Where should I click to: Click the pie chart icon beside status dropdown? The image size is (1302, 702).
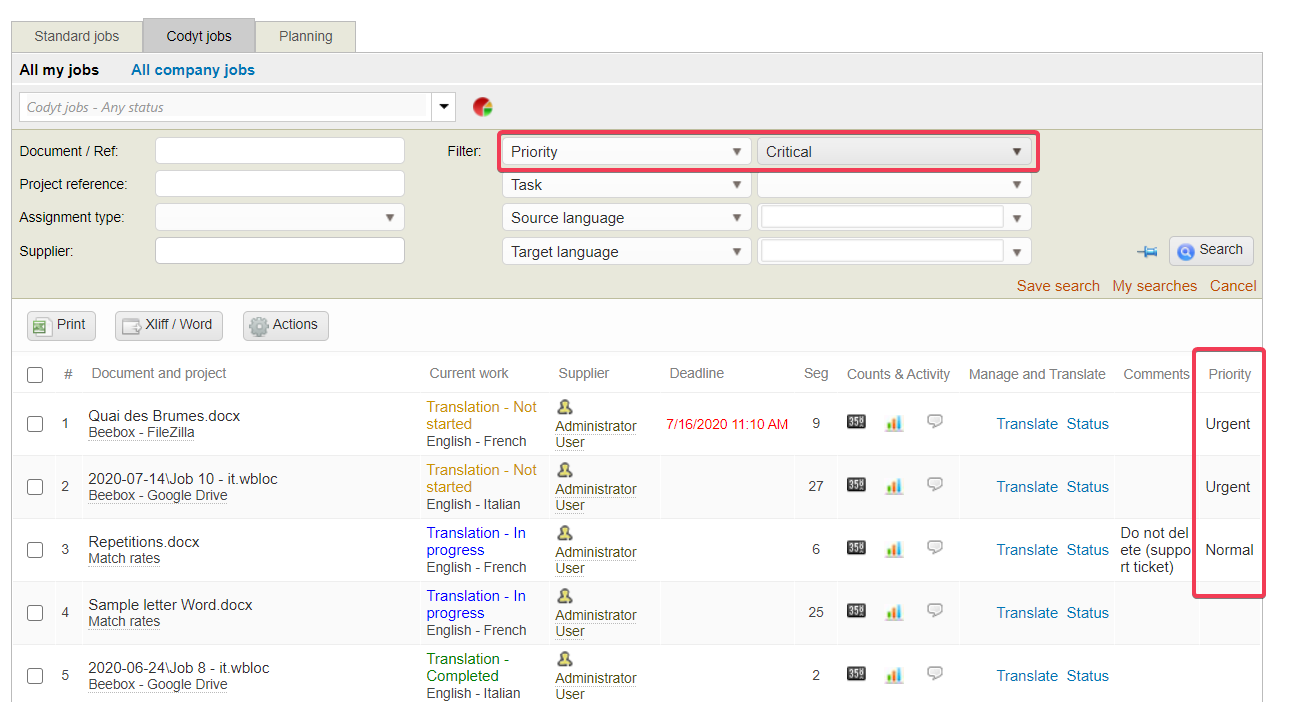click(x=483, y=107)
